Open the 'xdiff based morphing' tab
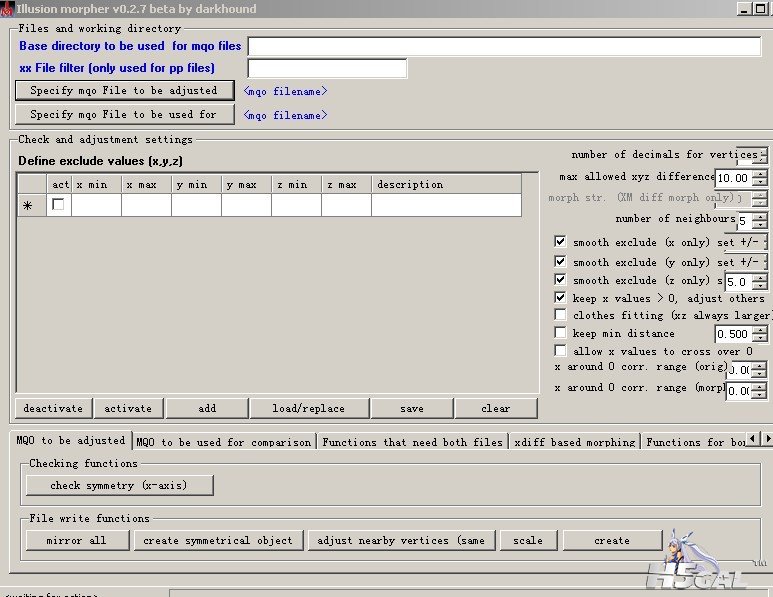773x597 pixels. (575, 441)
